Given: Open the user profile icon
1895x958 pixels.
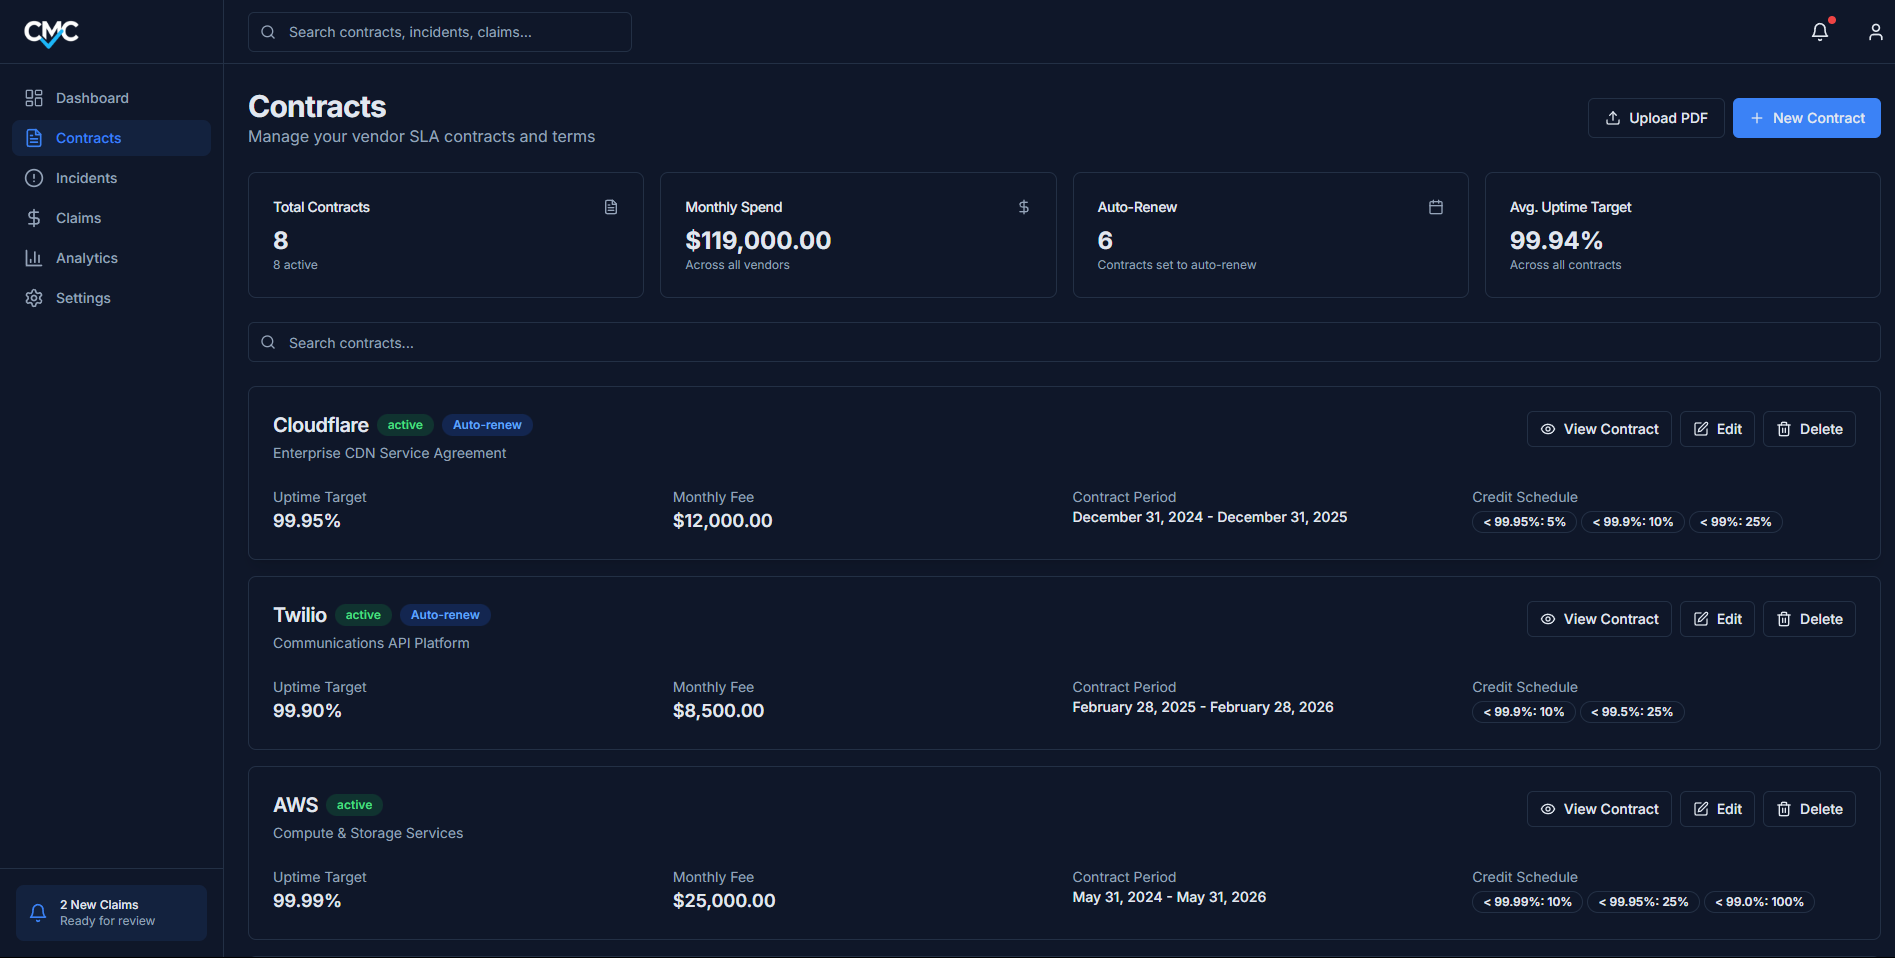Looking at the screenshot, I should point(1875,32).
